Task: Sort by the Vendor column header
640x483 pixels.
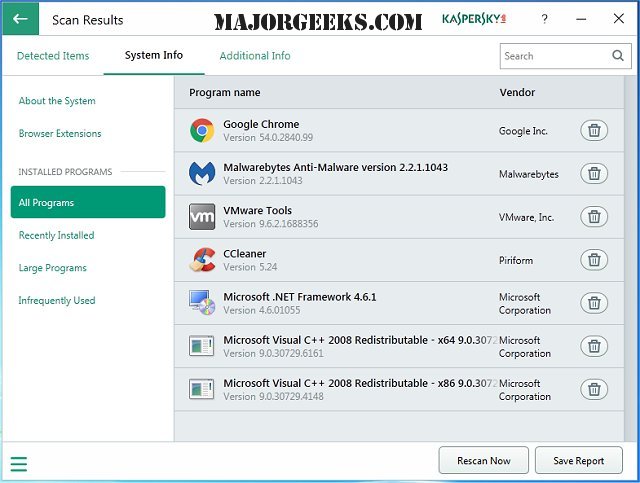Action: pos(517,92)
